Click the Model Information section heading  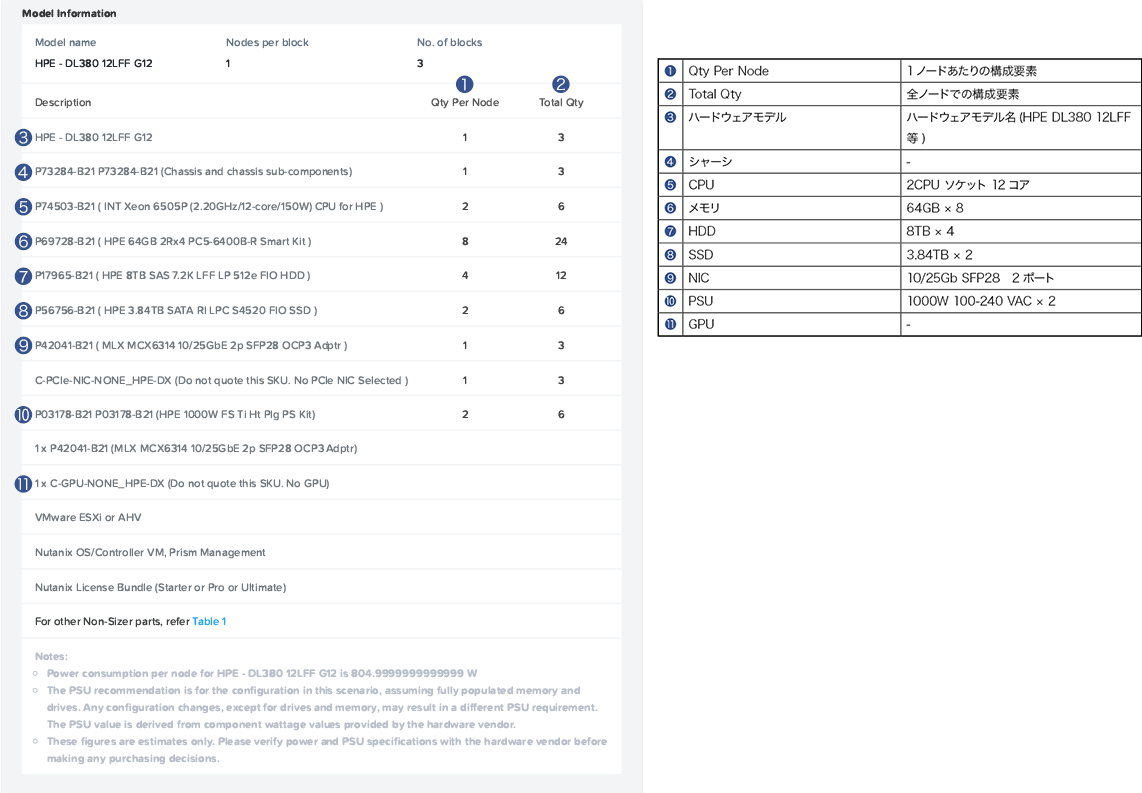tap(69, 14)
